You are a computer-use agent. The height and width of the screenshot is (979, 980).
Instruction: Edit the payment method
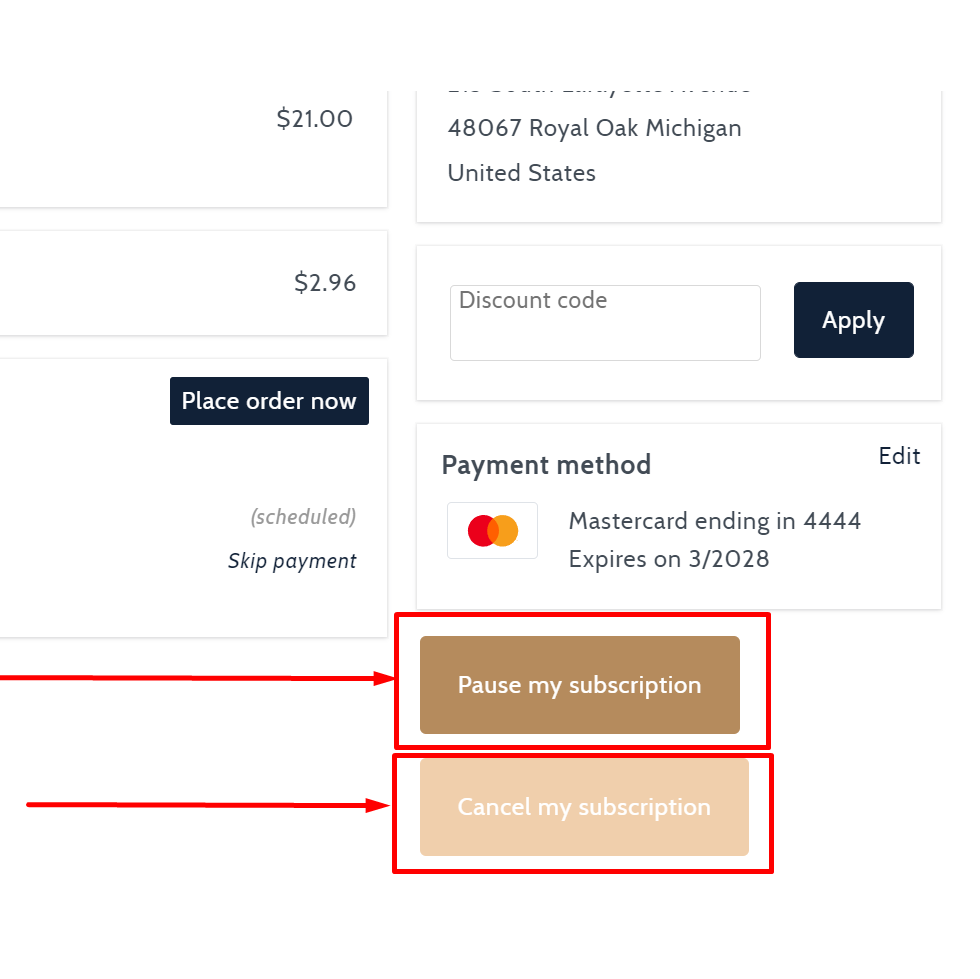[899, 456]
